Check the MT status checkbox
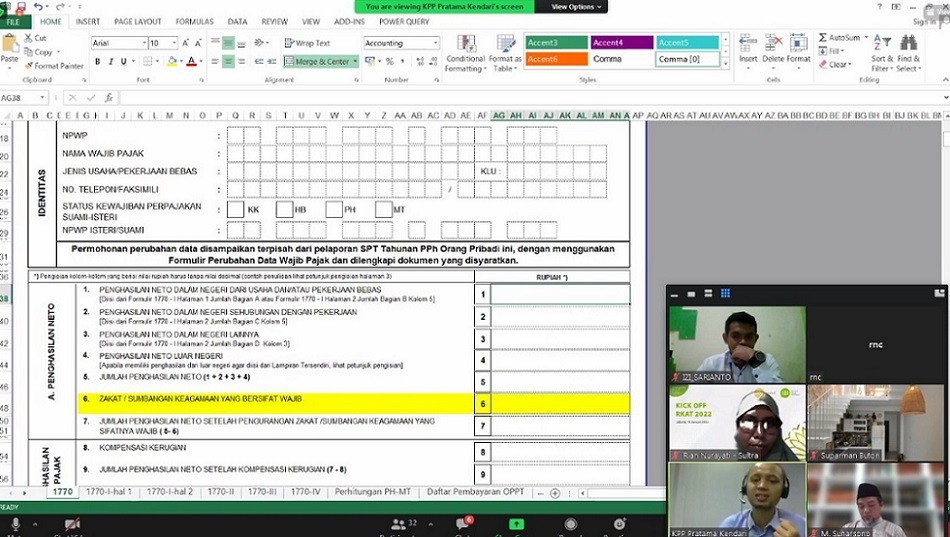 (383, 210)
